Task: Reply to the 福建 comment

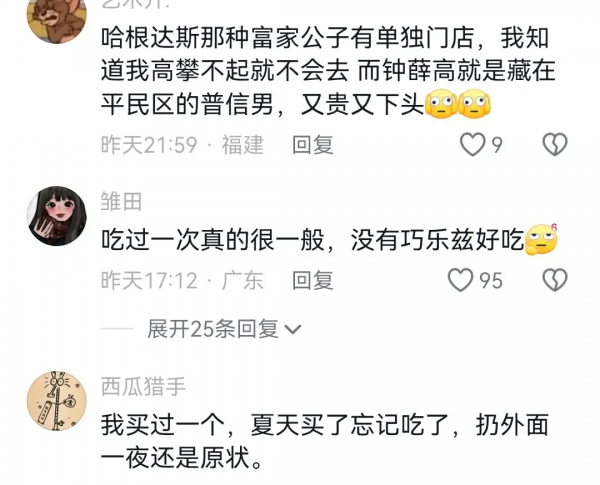Action: 313,145
